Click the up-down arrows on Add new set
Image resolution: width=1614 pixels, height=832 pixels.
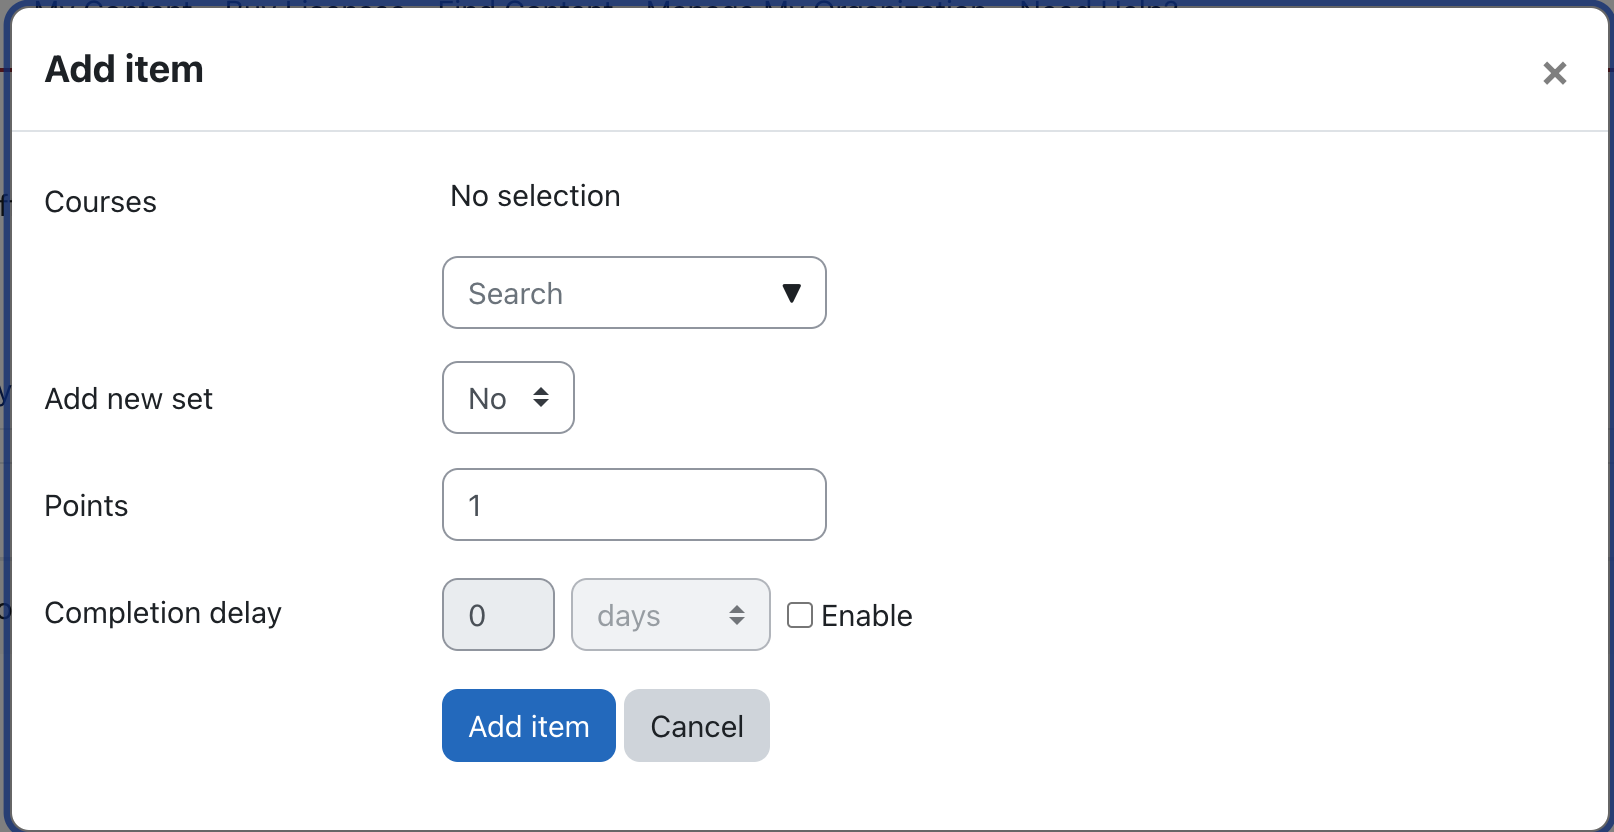[541, 398]
